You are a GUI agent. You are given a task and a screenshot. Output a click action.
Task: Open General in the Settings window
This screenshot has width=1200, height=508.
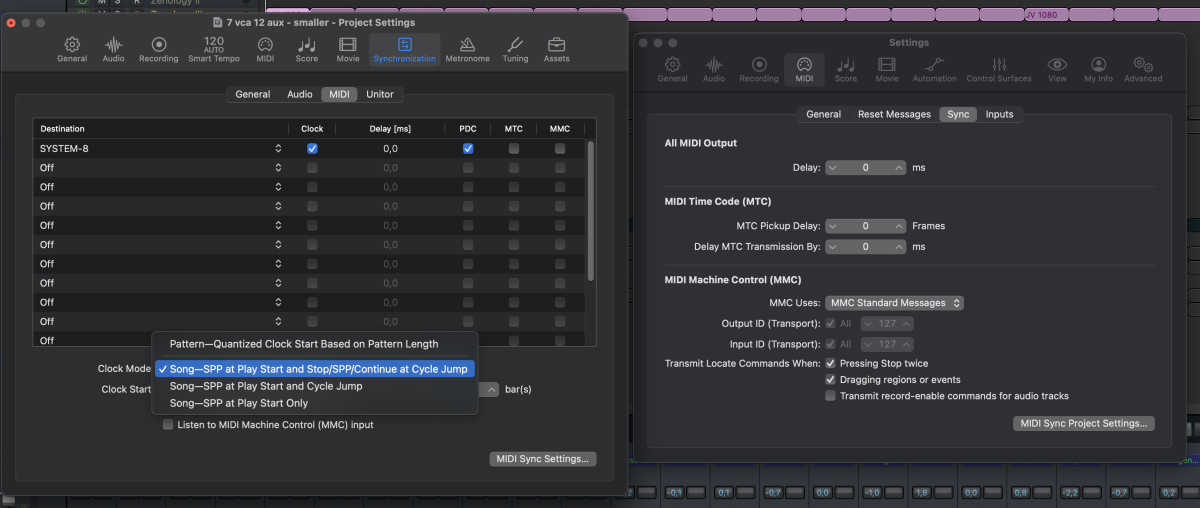(x=672, y=69)
